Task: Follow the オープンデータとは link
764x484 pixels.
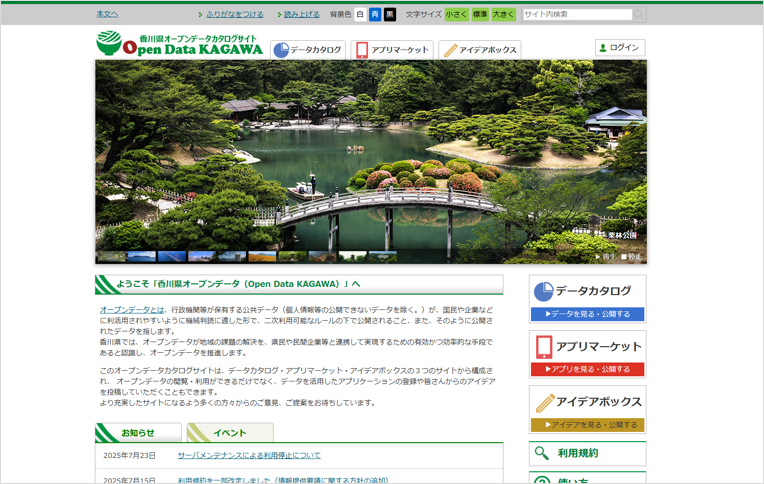Action: click(132, 310)
